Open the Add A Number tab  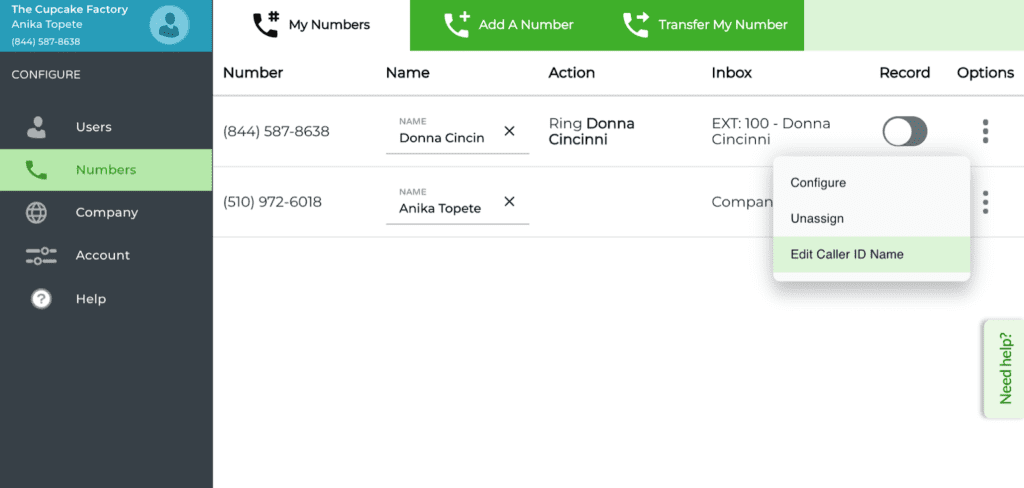pyautogui.click(x=508, y=25)
